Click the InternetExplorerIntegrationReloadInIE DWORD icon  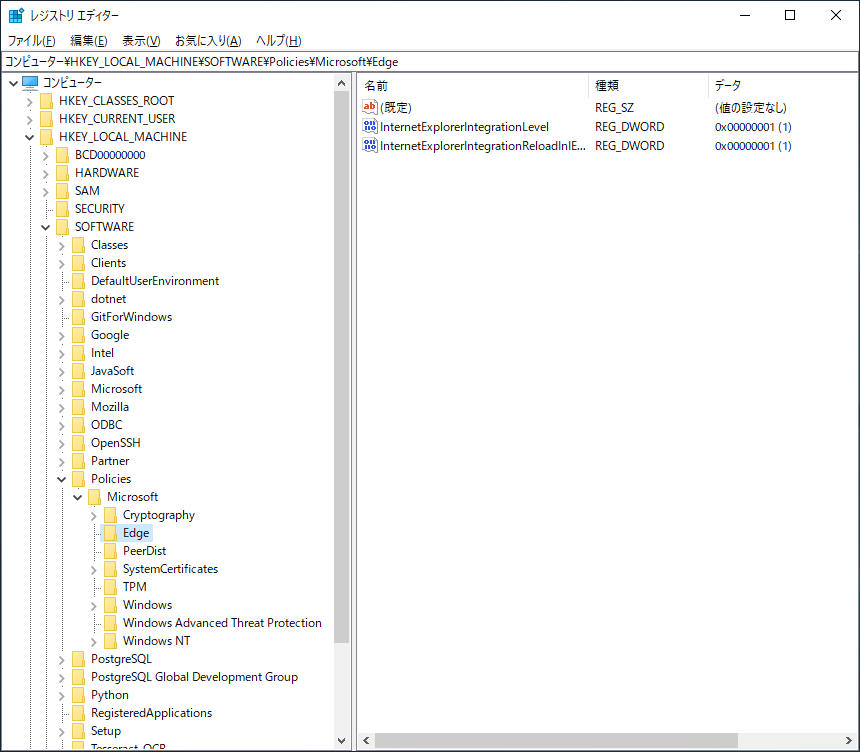(x=370, y=146)
